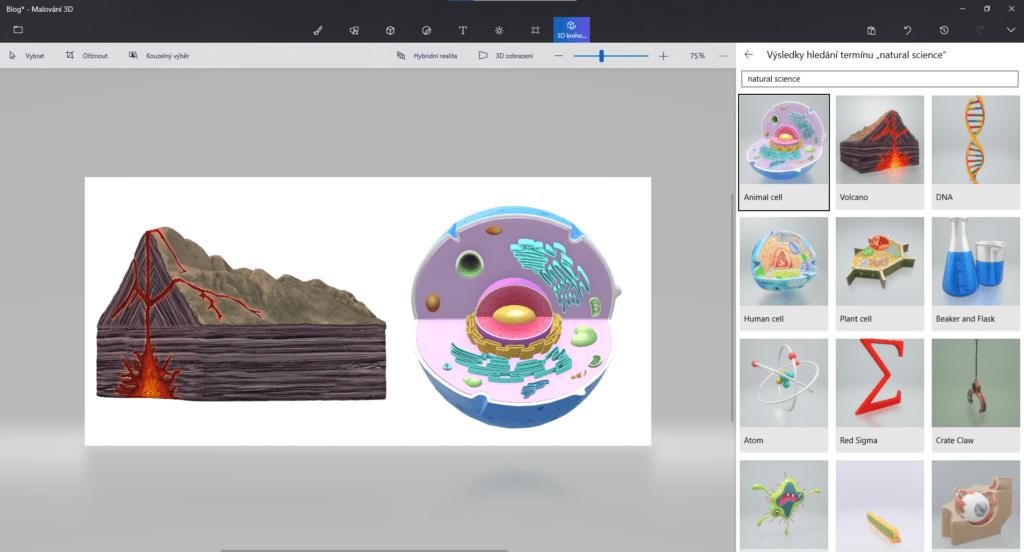Open the Canvas settings tool
Viewport: 1024px width, 552px height.
(x=535, y=30)
